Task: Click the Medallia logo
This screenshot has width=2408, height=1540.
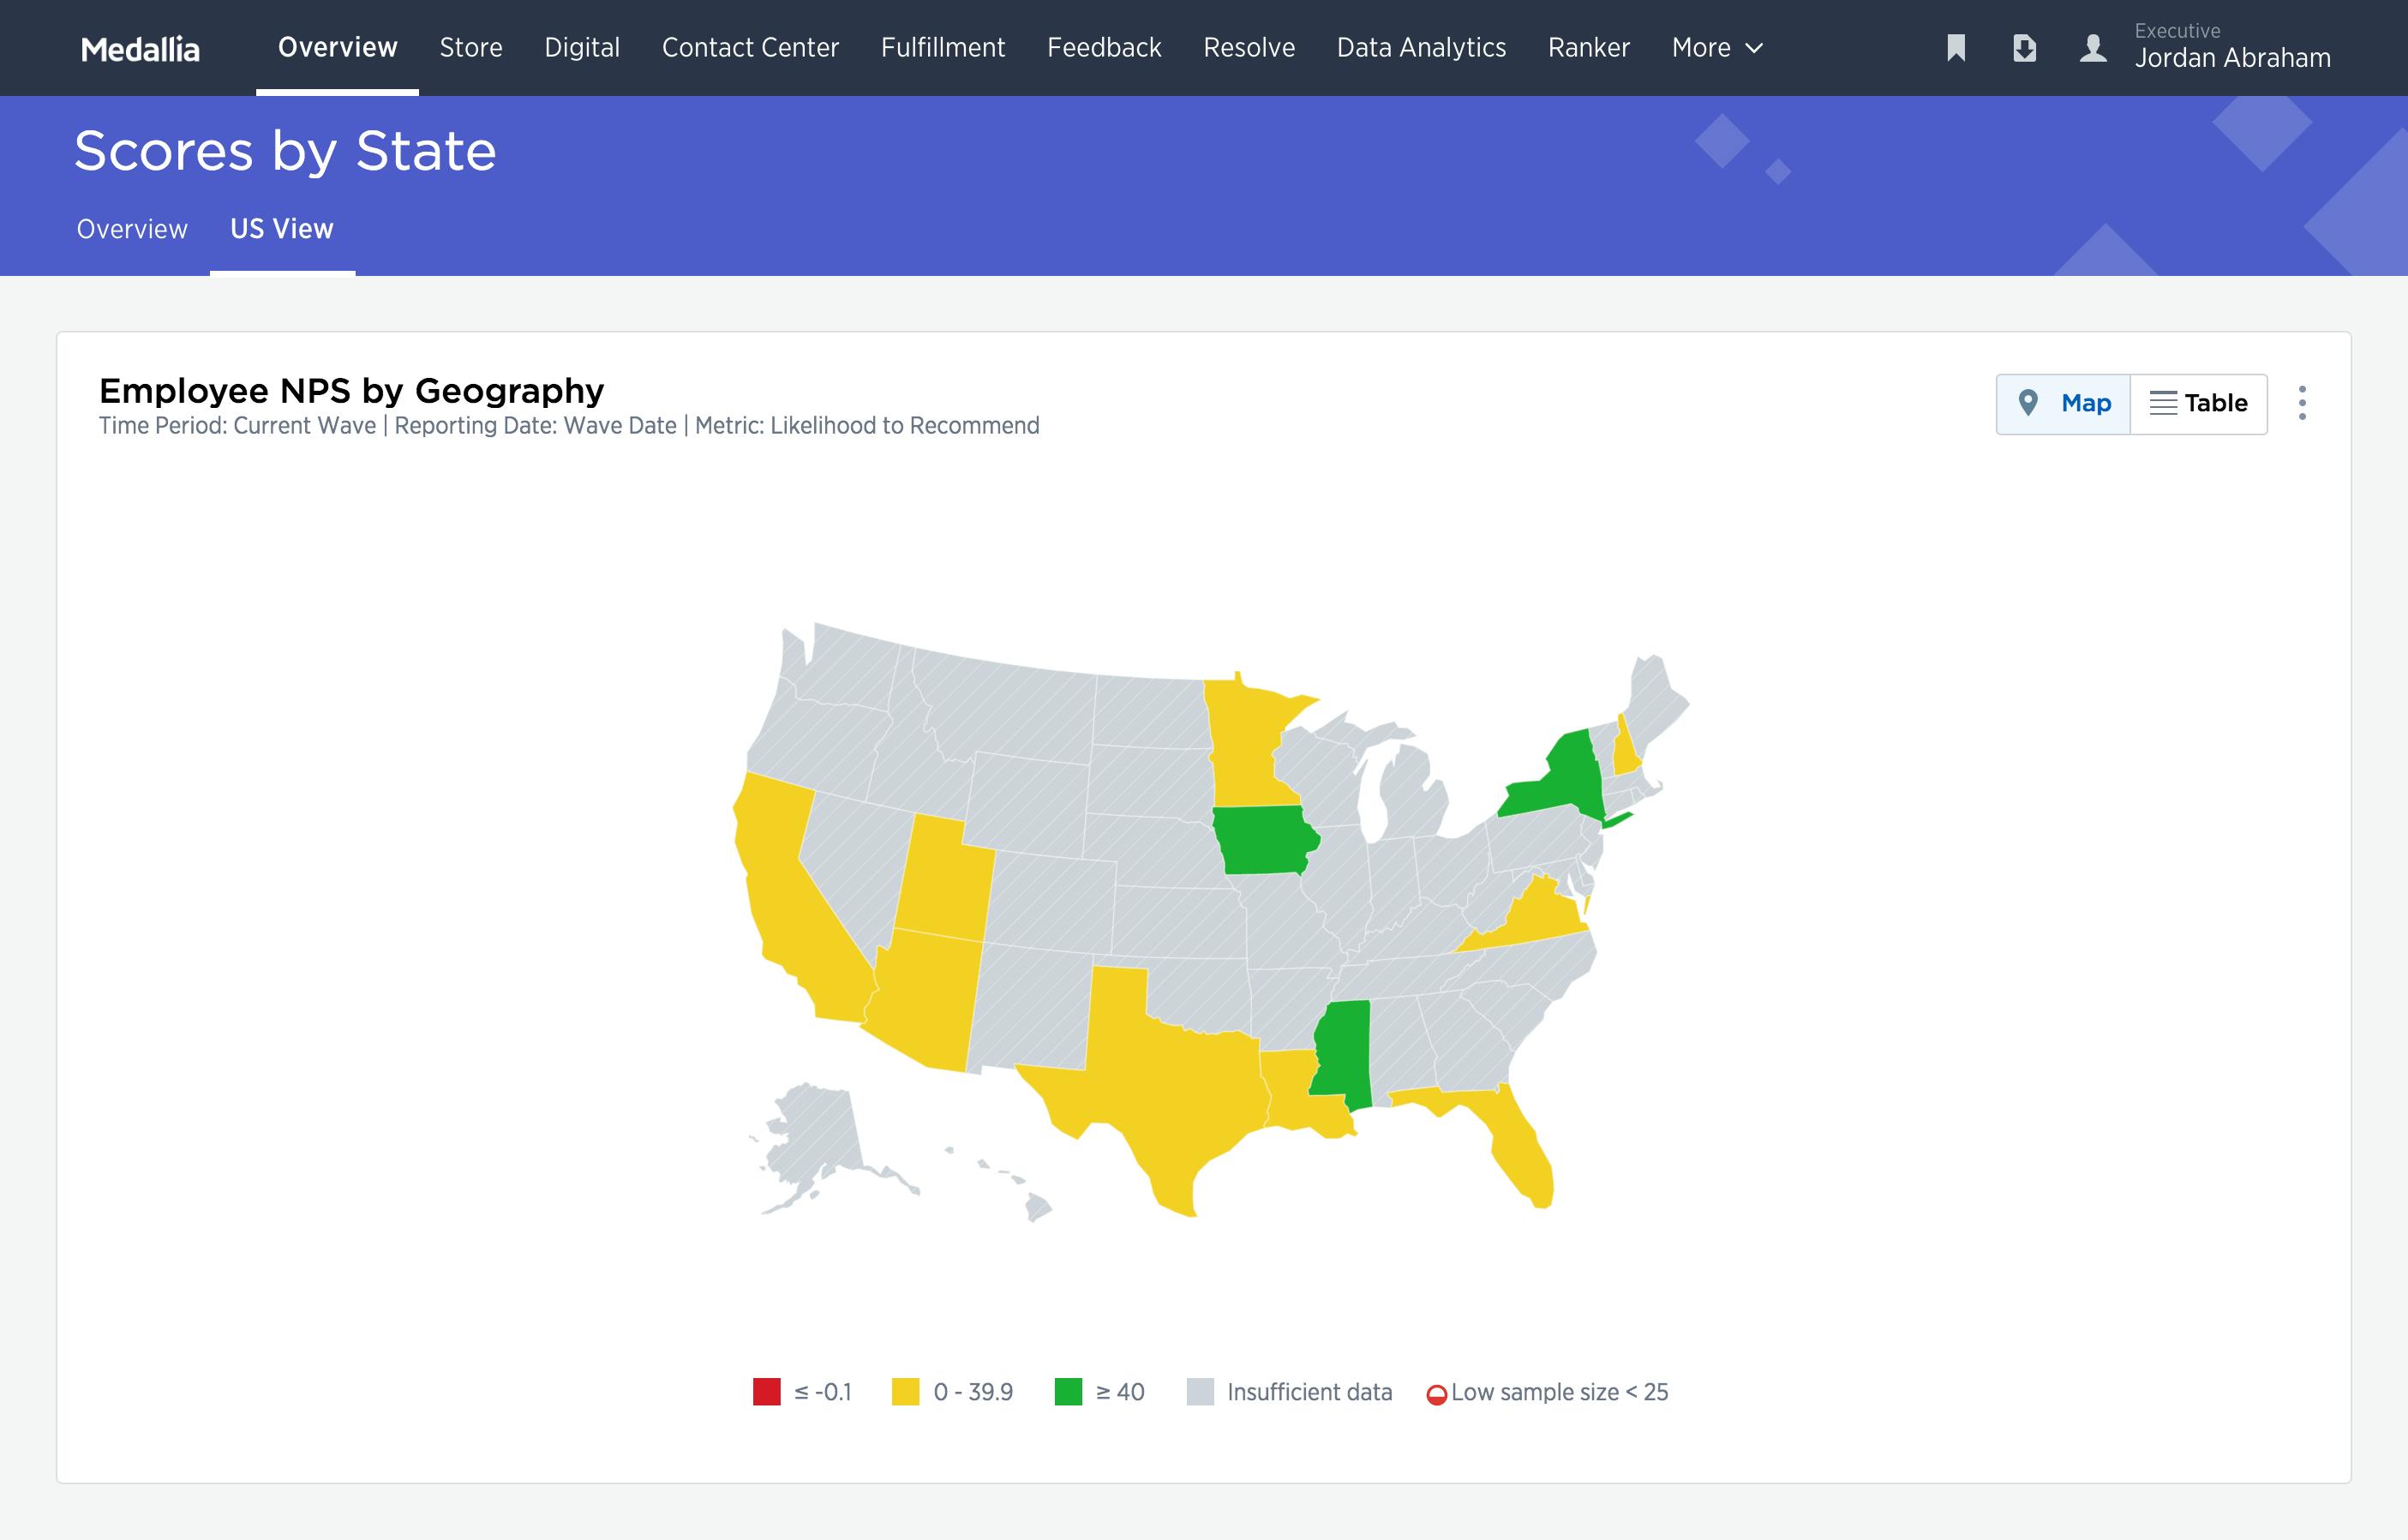Action: click(140, 49)
